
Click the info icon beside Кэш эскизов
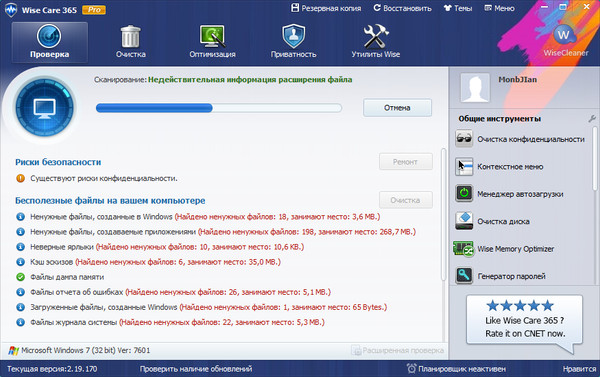pyautogui.click(x=20, y=262)
